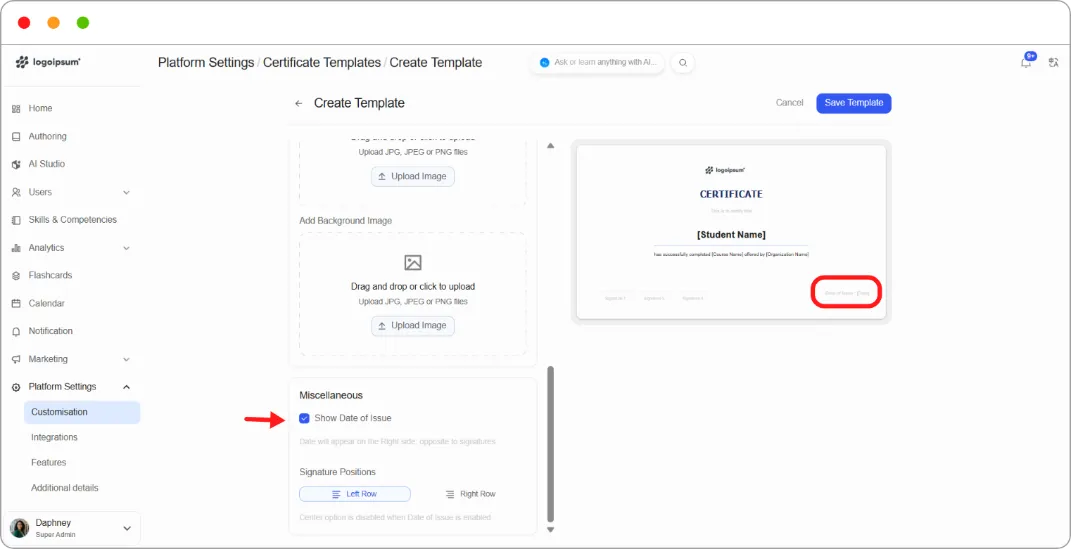Click the Notification bell icon in sidebar
1071x549 pixels.
[x=16, y=331]
